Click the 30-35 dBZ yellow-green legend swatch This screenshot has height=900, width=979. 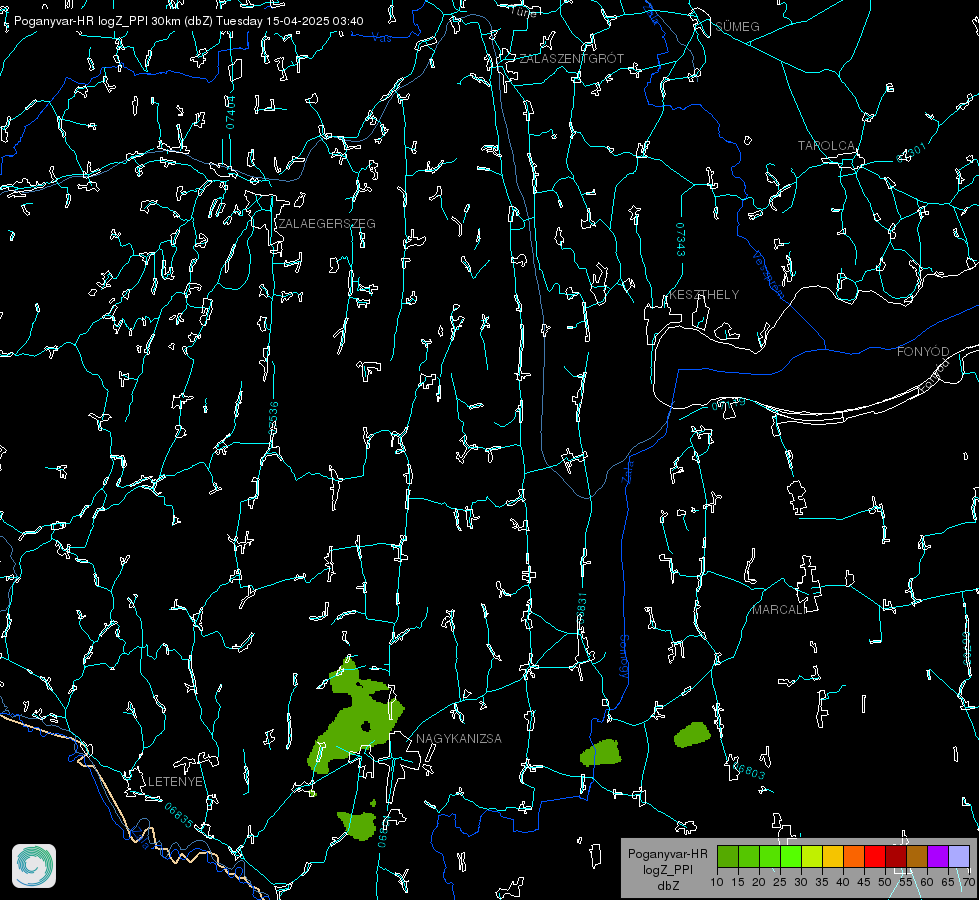[x=812, y=856]
